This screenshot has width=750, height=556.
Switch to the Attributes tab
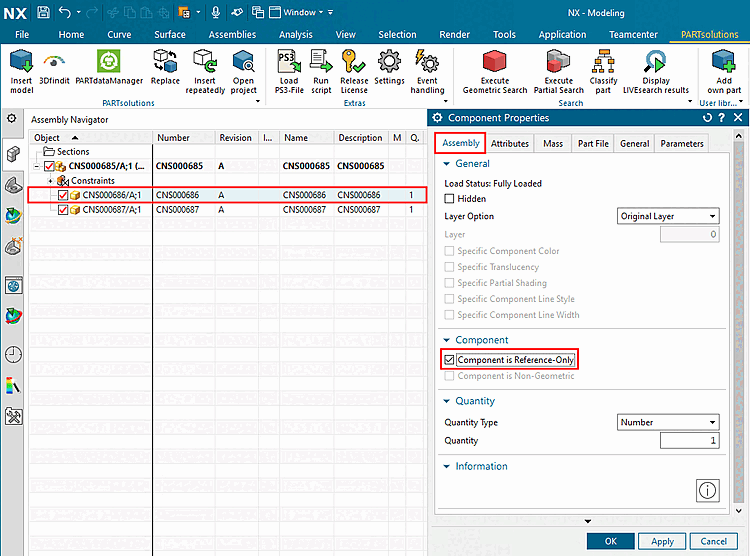510,144
